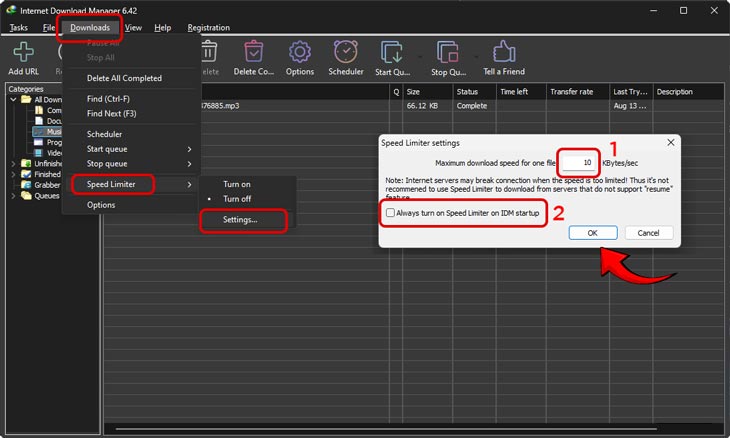Open the View menu
This screenshot has height=438, width=730.
[133, 28]
